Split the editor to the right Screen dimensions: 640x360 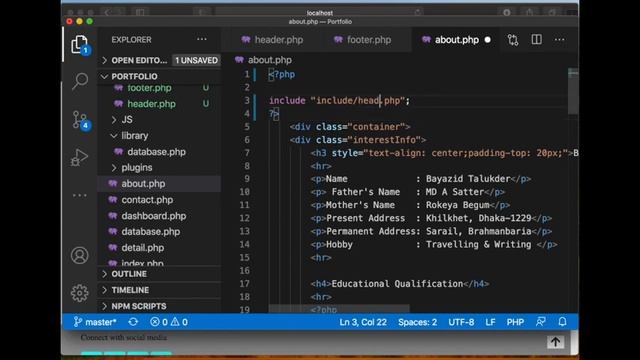[536, 40]
